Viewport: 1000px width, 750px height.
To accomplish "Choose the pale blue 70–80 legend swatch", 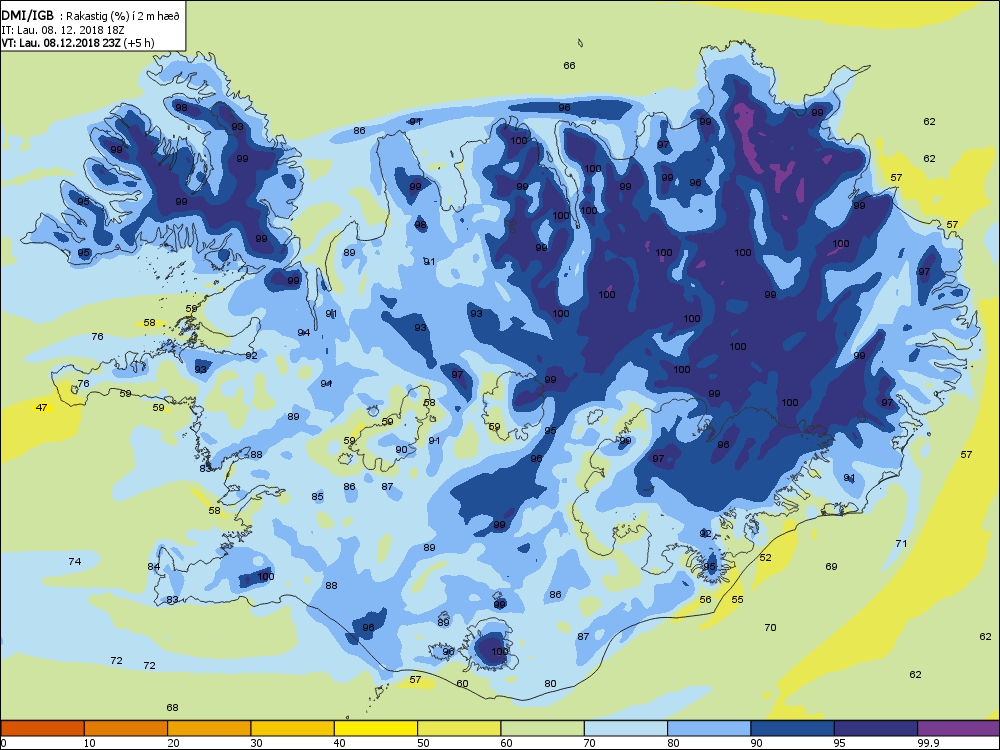I will tap(626, 728).
